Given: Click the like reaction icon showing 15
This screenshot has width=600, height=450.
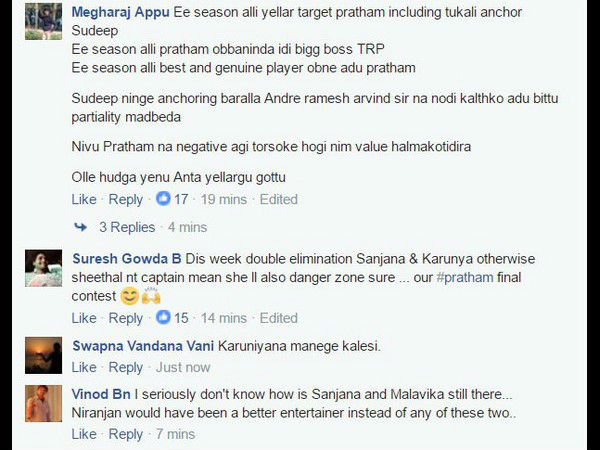Looking at the screenshot, I should [162, 318].
